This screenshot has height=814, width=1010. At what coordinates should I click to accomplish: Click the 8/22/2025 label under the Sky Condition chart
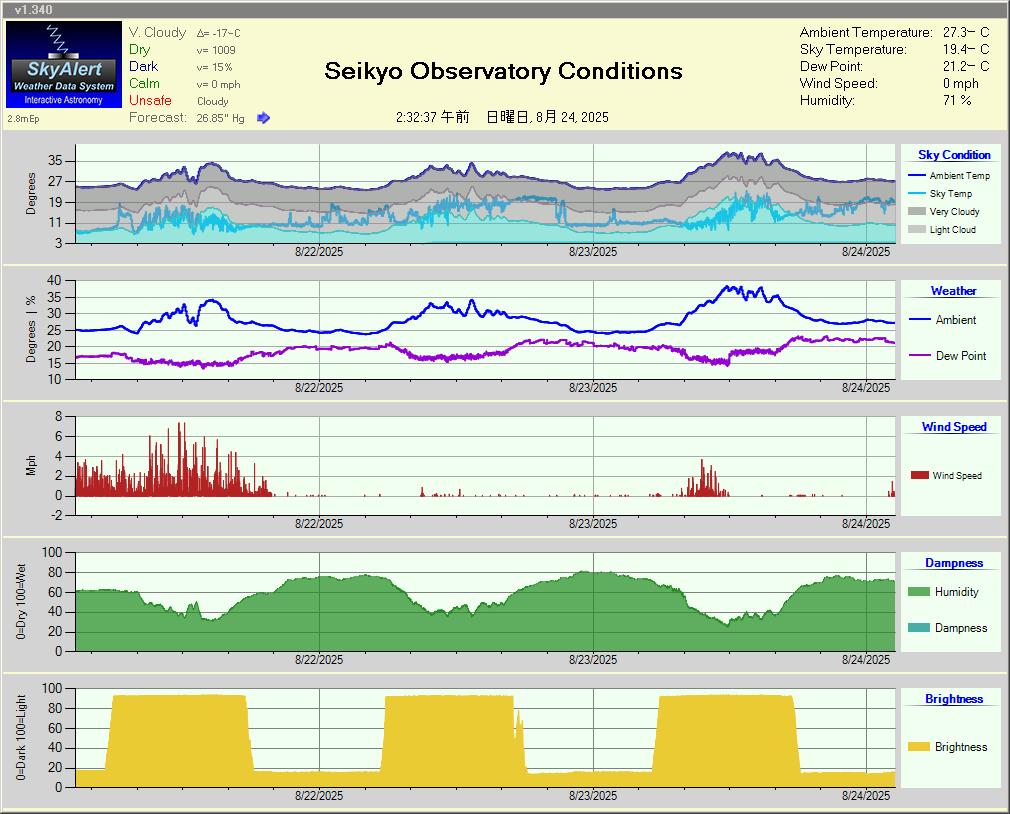(x=319, y=252)
